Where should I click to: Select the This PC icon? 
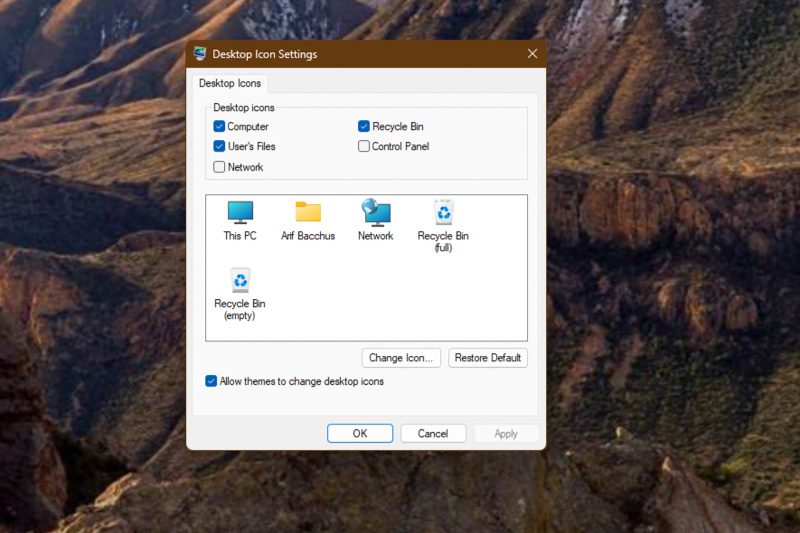point(240,220)
